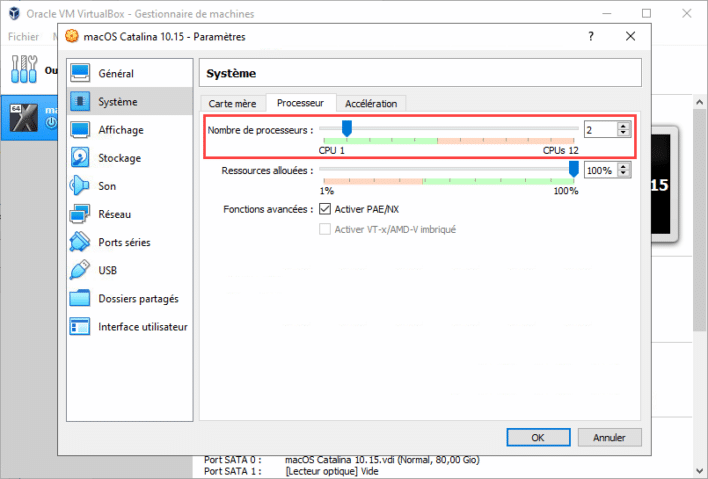Open the Ports séries connector icon

80,242
